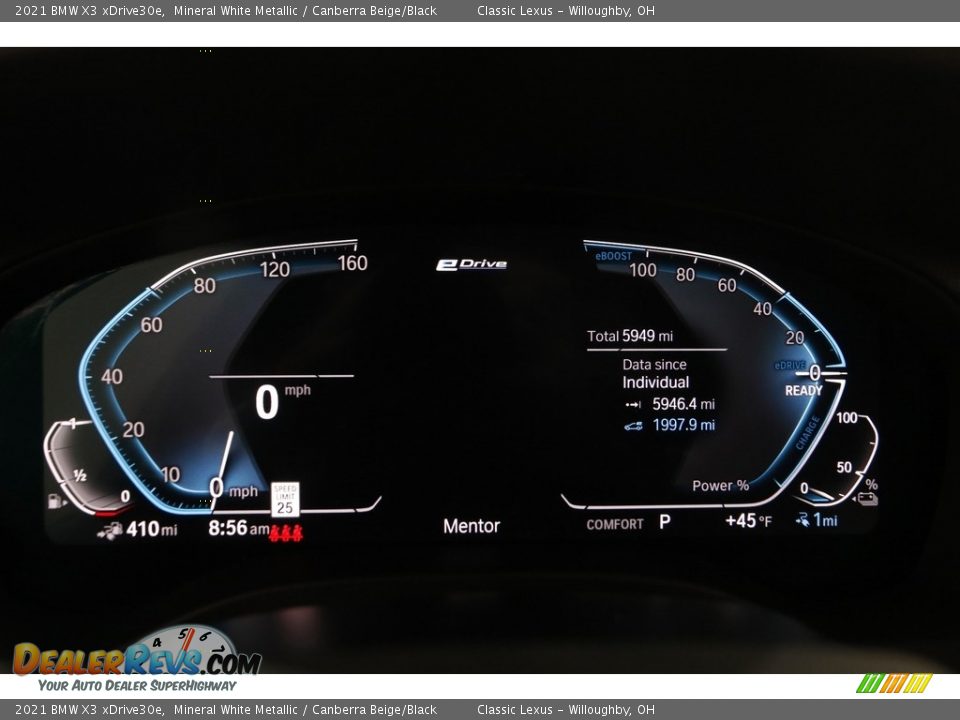
Task: Click the 80 mark on speedometer
Action: (204, 285)
